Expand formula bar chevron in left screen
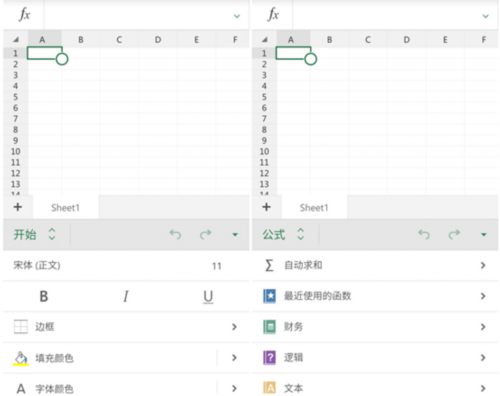The image size is (500, 396). click(x=237, y=16)
